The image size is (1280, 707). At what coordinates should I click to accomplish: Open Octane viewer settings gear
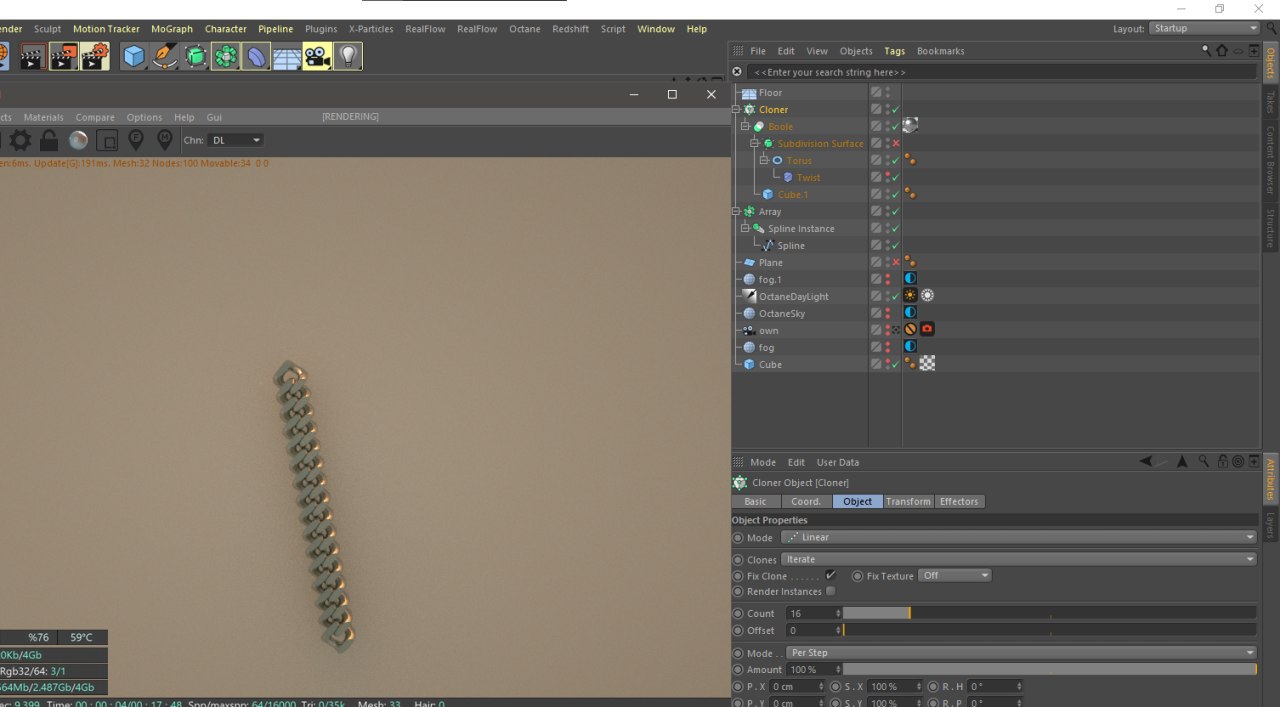(20, 140)
